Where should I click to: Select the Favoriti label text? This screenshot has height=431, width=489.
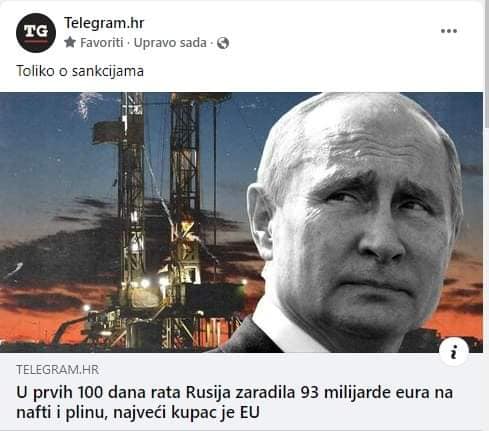[102, 43]
